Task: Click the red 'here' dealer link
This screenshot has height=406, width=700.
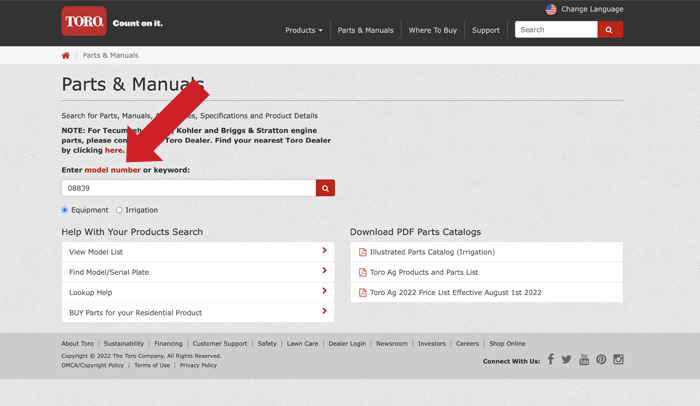Action: pyautogui.click(x=113, y=150)
